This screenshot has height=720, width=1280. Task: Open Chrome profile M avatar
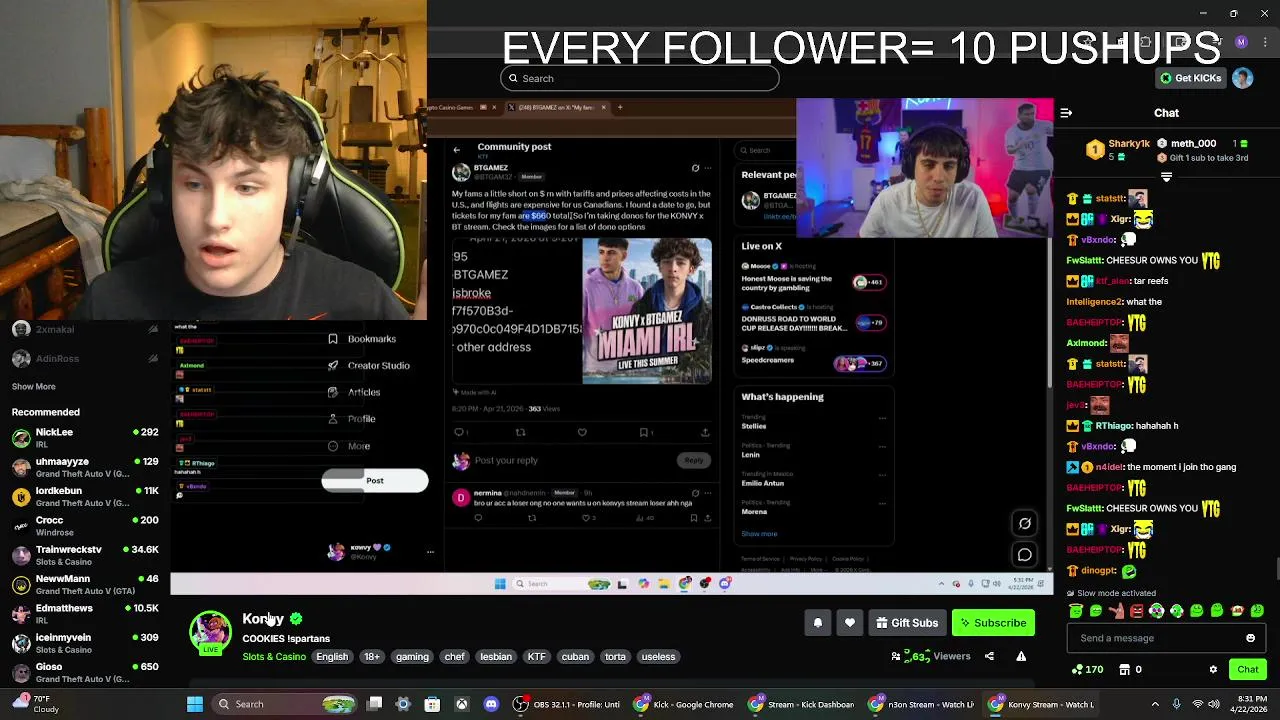pos(1241,42)
